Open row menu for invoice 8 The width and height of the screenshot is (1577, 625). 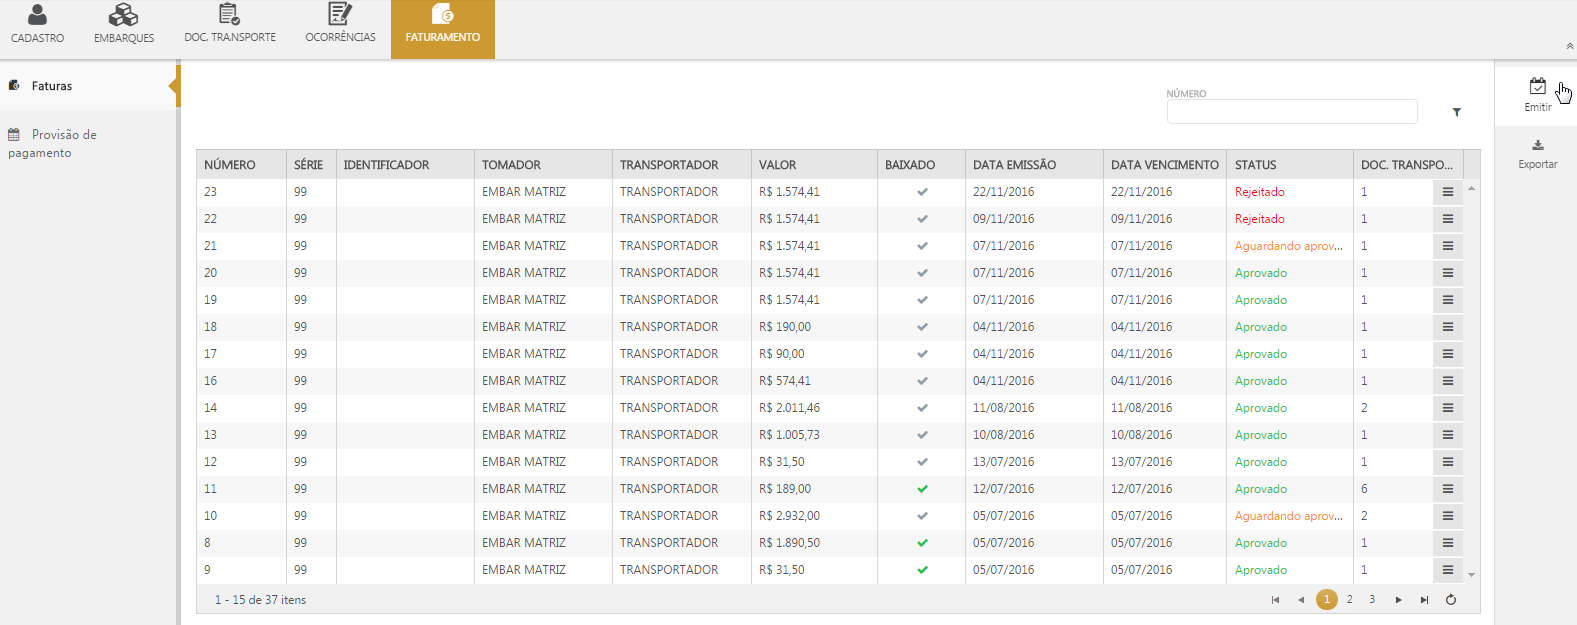pyautogui.click(x=1447, y=543)
